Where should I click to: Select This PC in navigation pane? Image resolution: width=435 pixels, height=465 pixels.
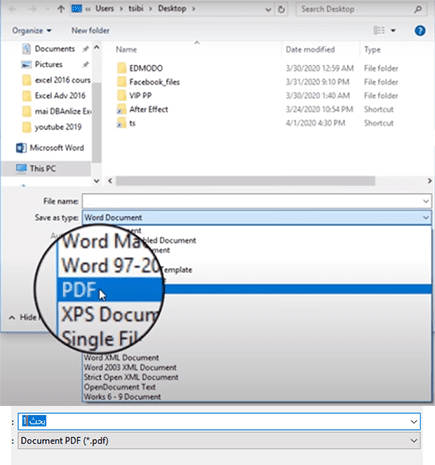(47, 168)
